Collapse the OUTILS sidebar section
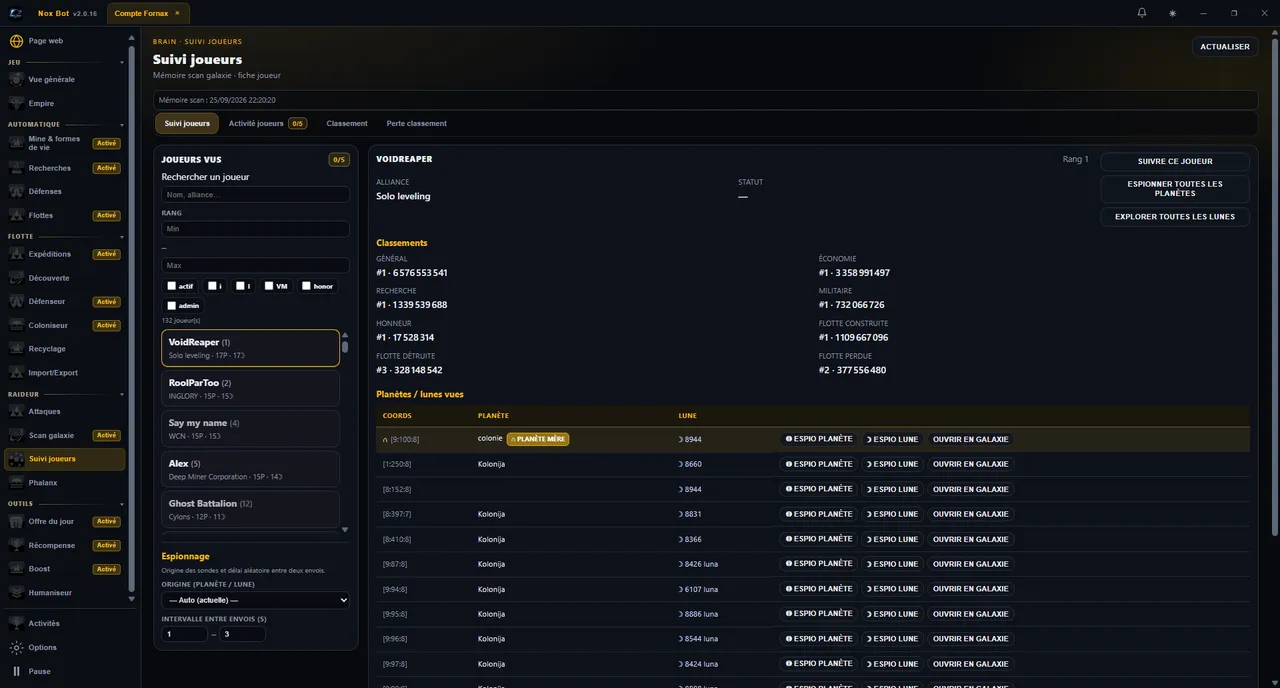This screenshot has height=688, width=1280. point(122,504)
